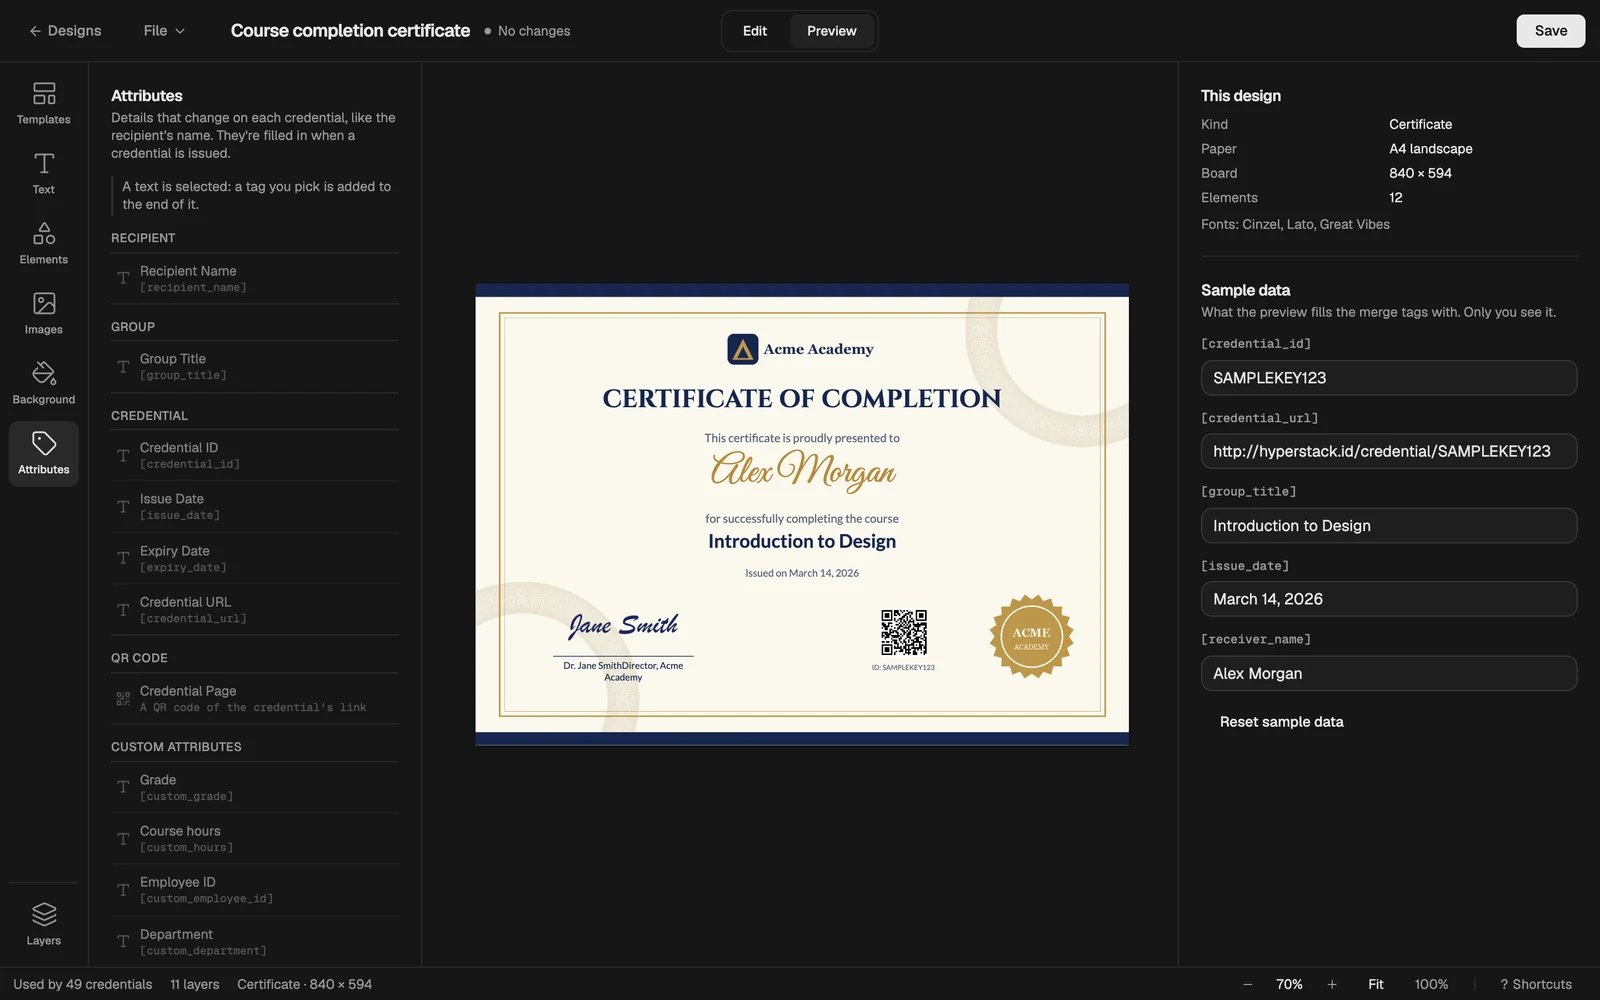Click Reset sample data
1600x1000 pixels.
[x=1281, y=722]
